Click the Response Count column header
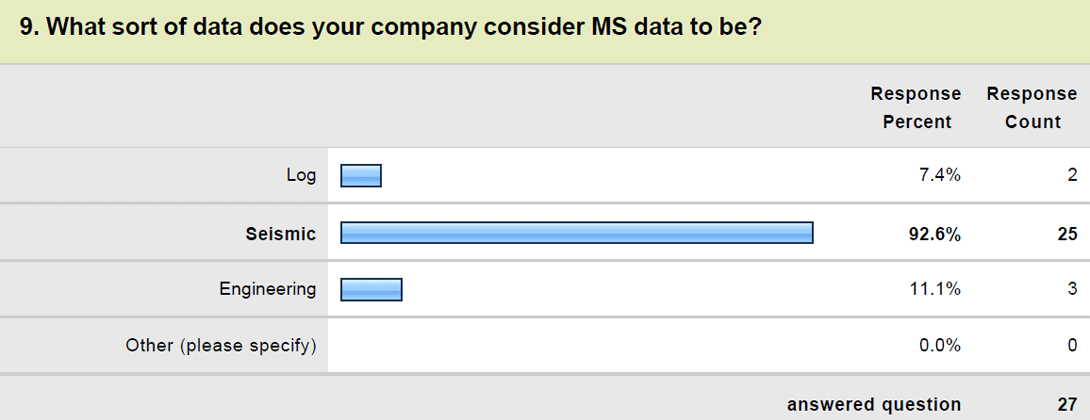 click(1032, 108)
